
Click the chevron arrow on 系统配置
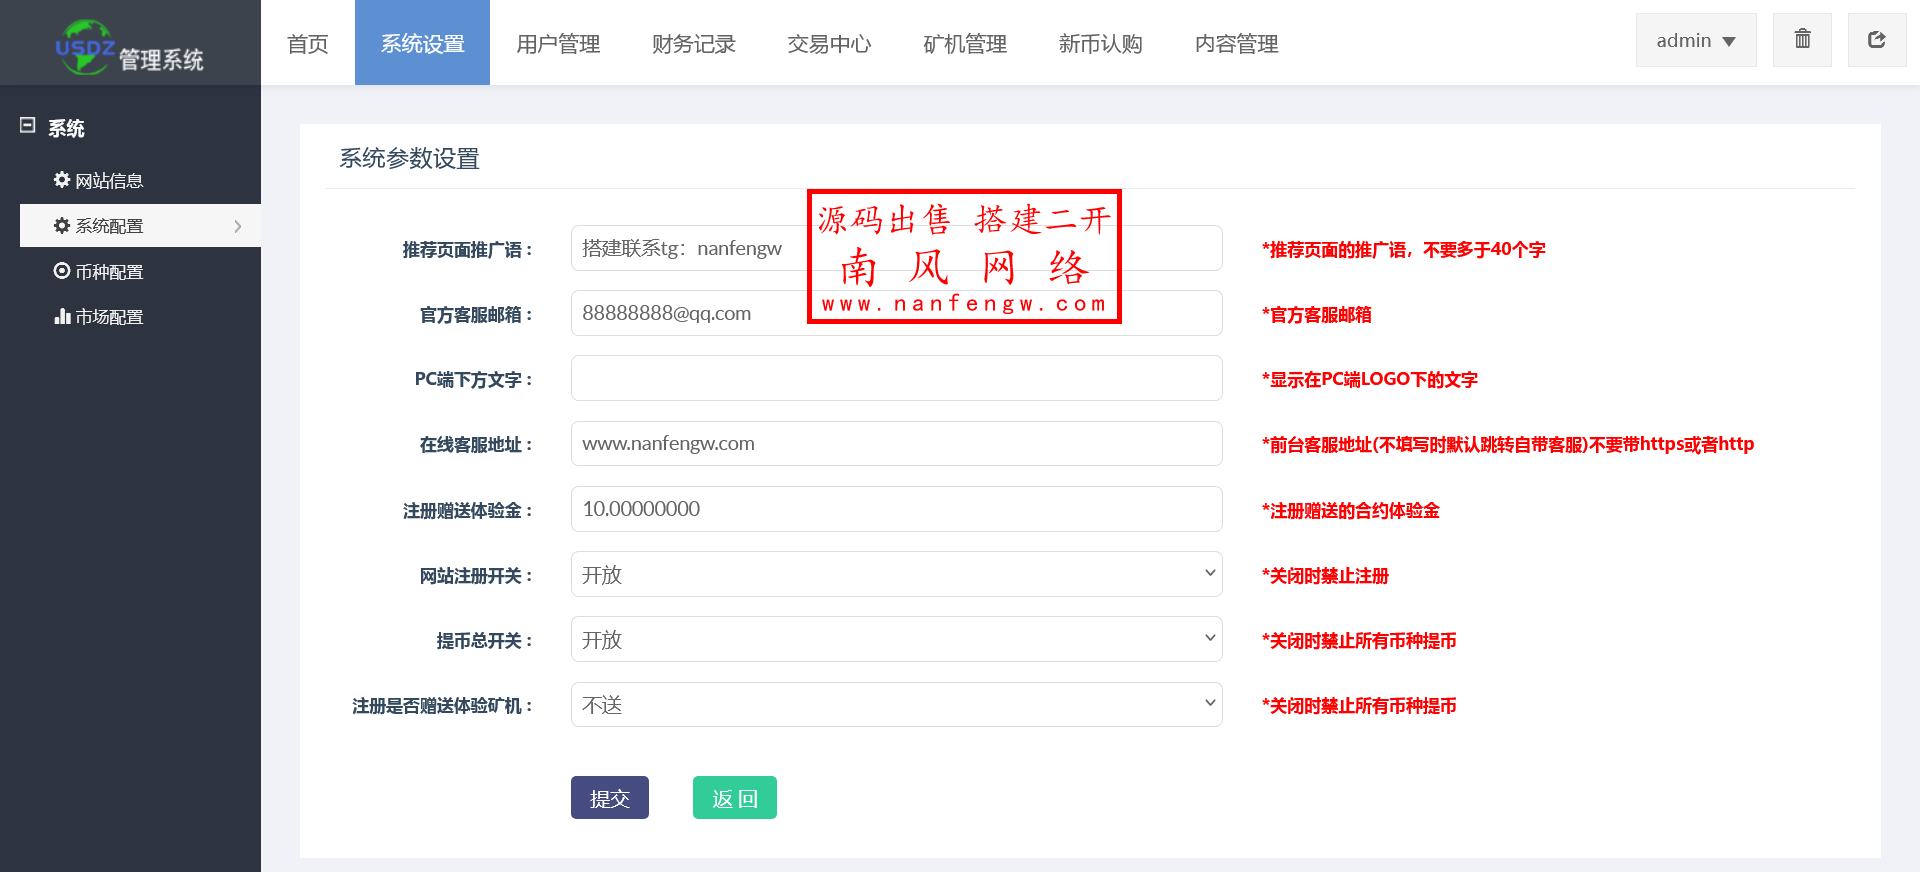(x=238, y=226)
